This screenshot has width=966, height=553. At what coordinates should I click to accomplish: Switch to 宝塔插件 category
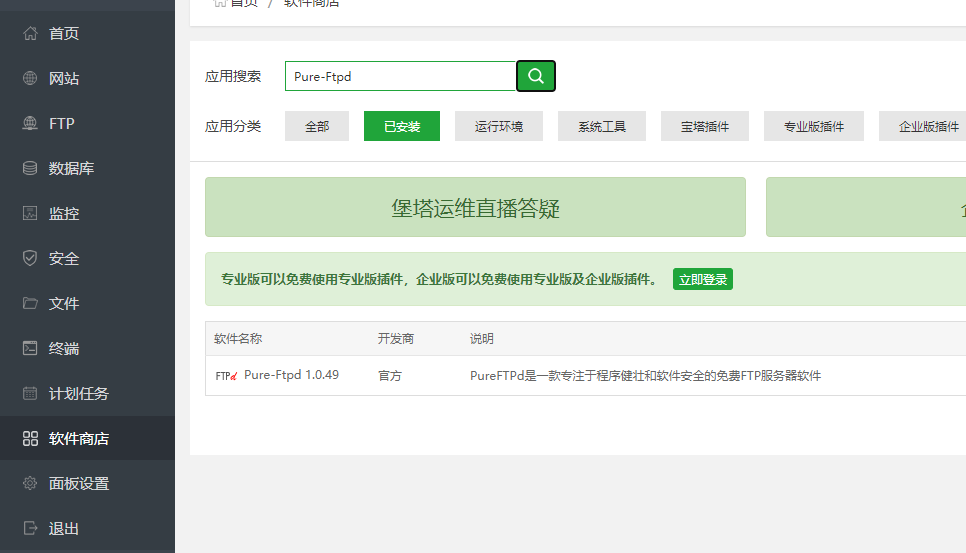[x=705, y=126]
